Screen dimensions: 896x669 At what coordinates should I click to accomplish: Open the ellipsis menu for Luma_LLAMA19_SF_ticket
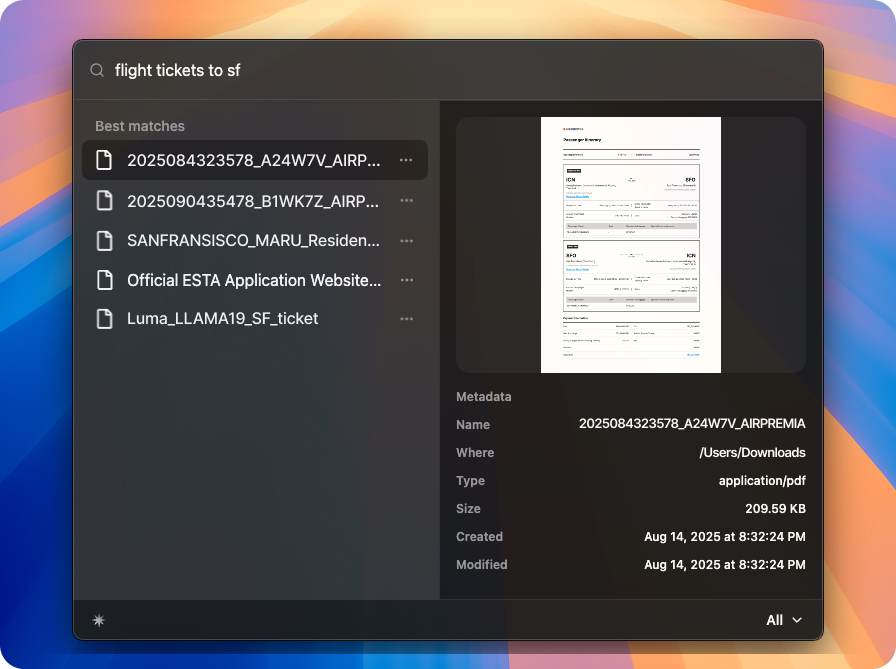pos(407,318)
